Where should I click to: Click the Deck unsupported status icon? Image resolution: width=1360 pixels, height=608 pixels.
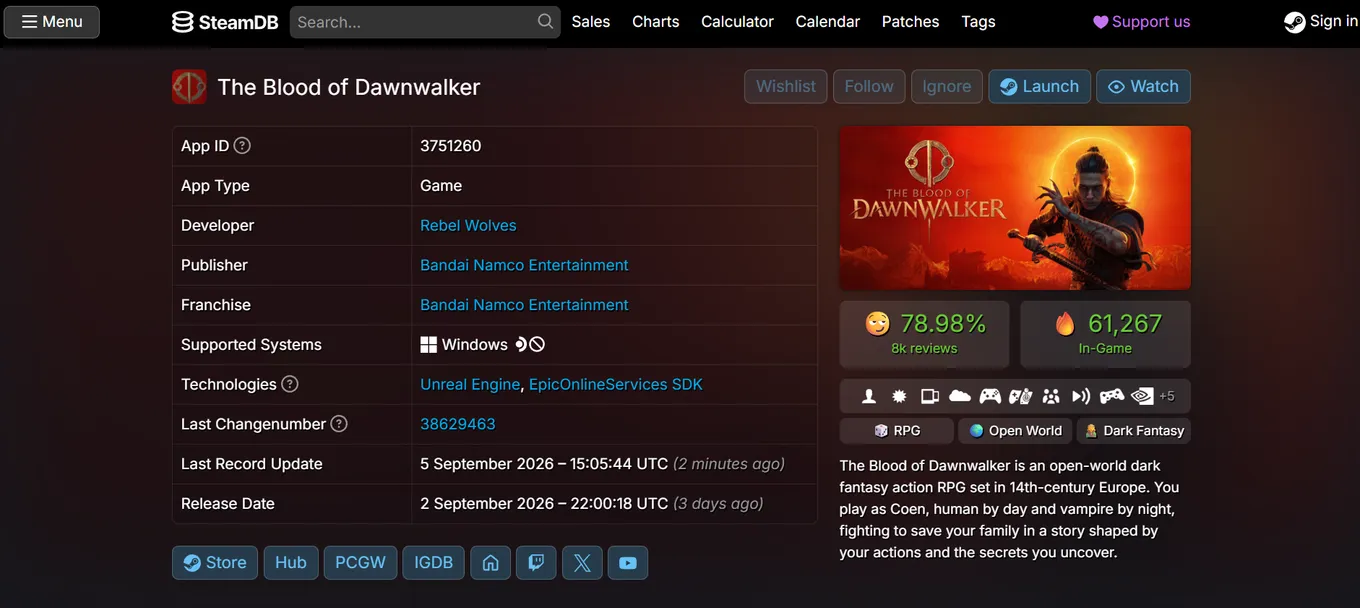coord(537,345)
